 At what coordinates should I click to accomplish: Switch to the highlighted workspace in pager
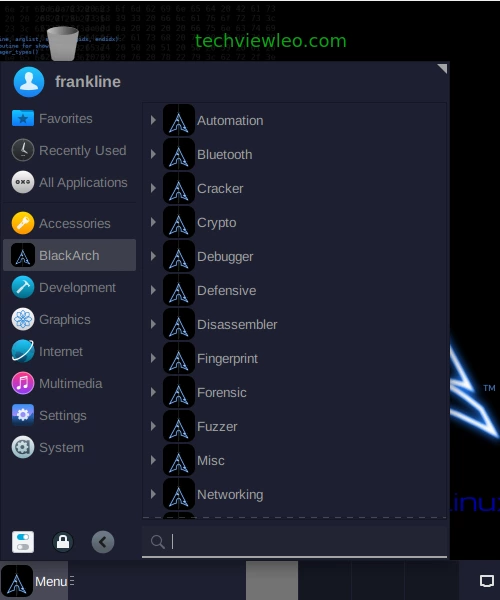point(272,580)
